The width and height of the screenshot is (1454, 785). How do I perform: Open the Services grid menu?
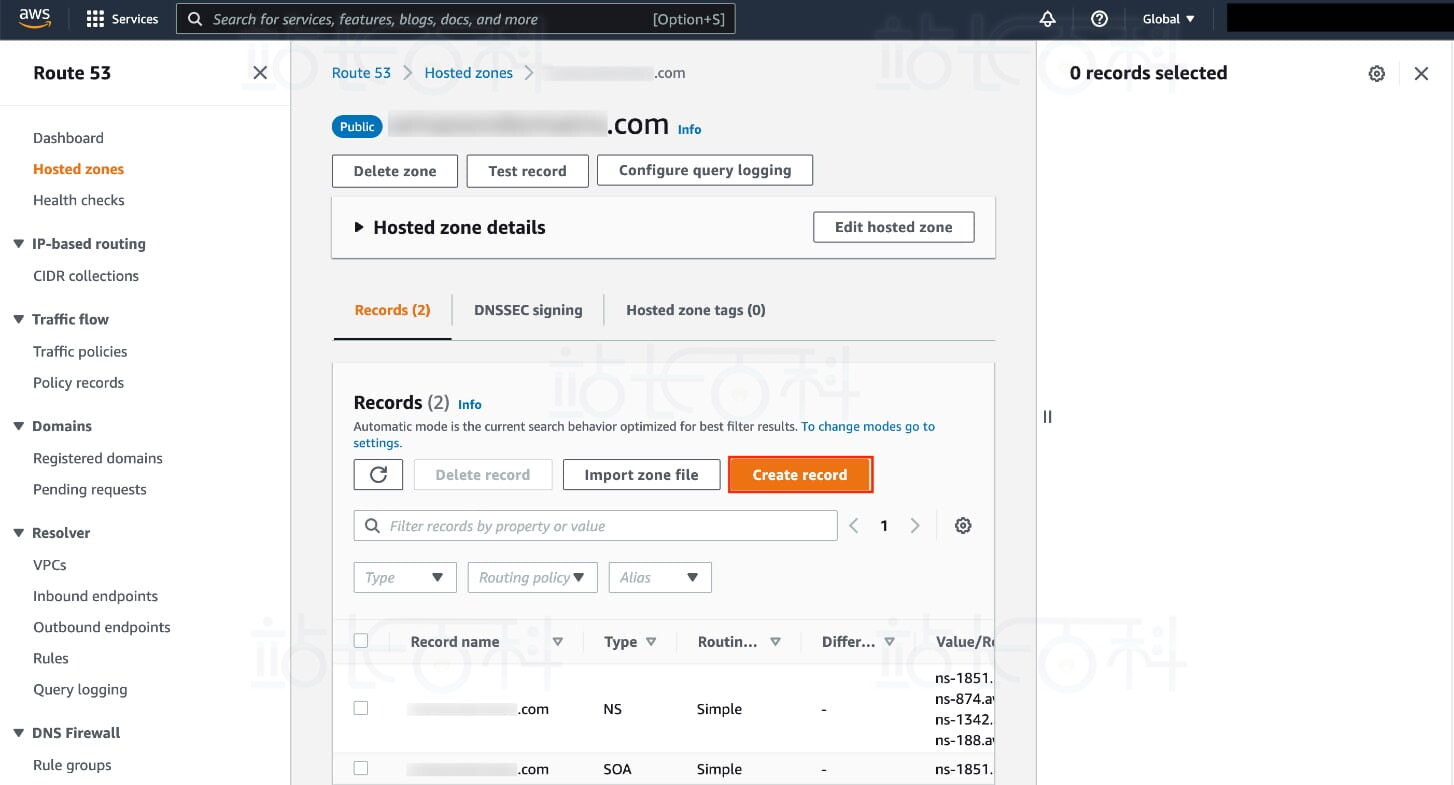pos(123,19)
